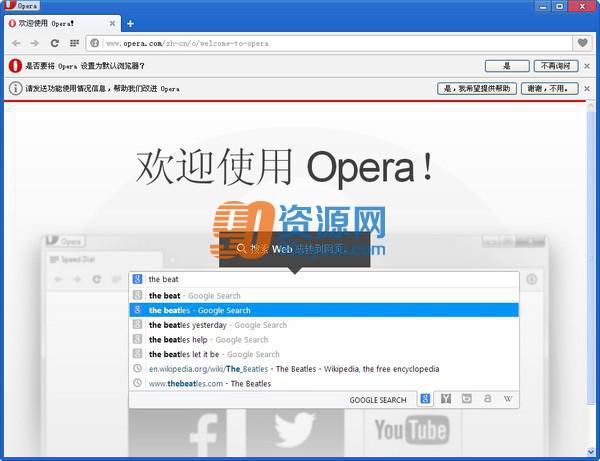Choose Google search engine icon
The image size is (600, 461).
coord(425,399)
